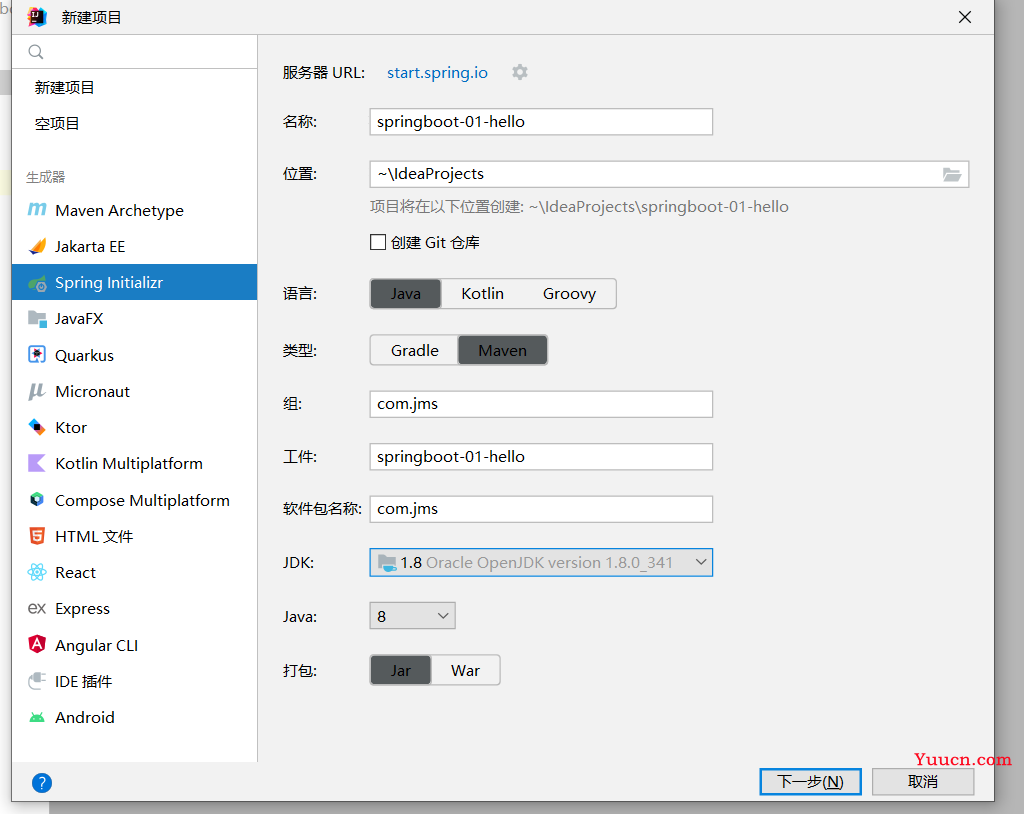Enable the 创建 Git 仓库 checkbox
This screenshot has height=814, width=1024.
(x=377, y=242)
